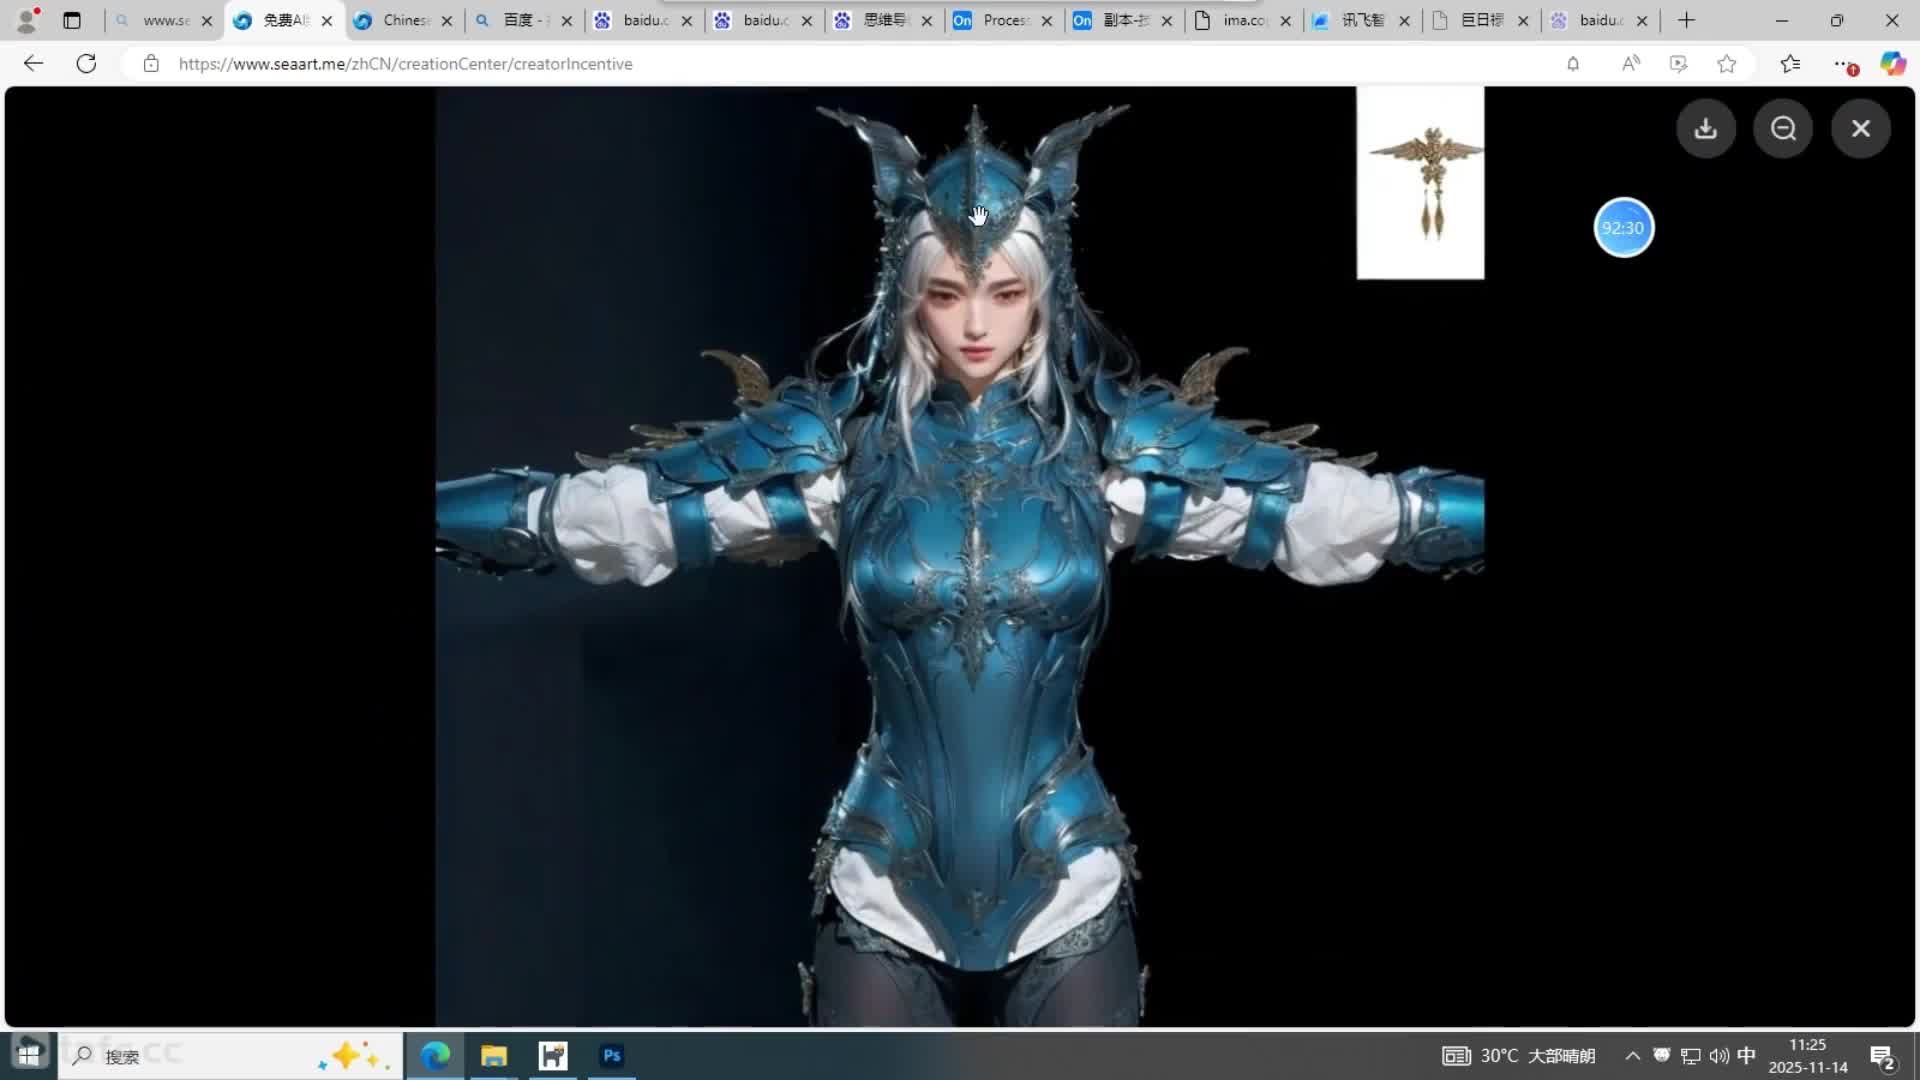Viewport: 1920px width, 1080px height.
Task: Refresh the current page
Action: pyautogui.click(x=87, y=64)
